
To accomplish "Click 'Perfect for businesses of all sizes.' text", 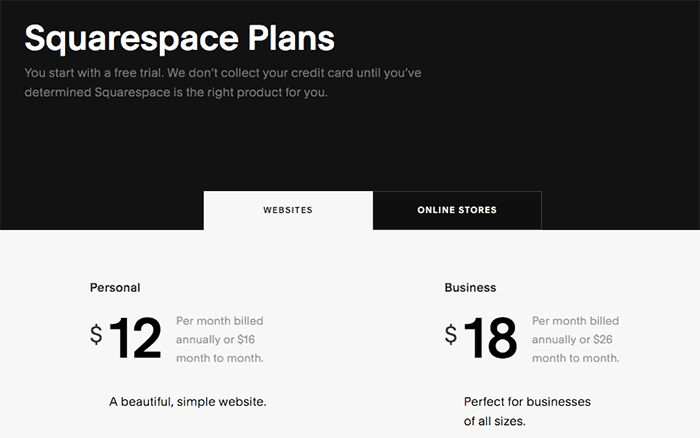I will 527,411.
